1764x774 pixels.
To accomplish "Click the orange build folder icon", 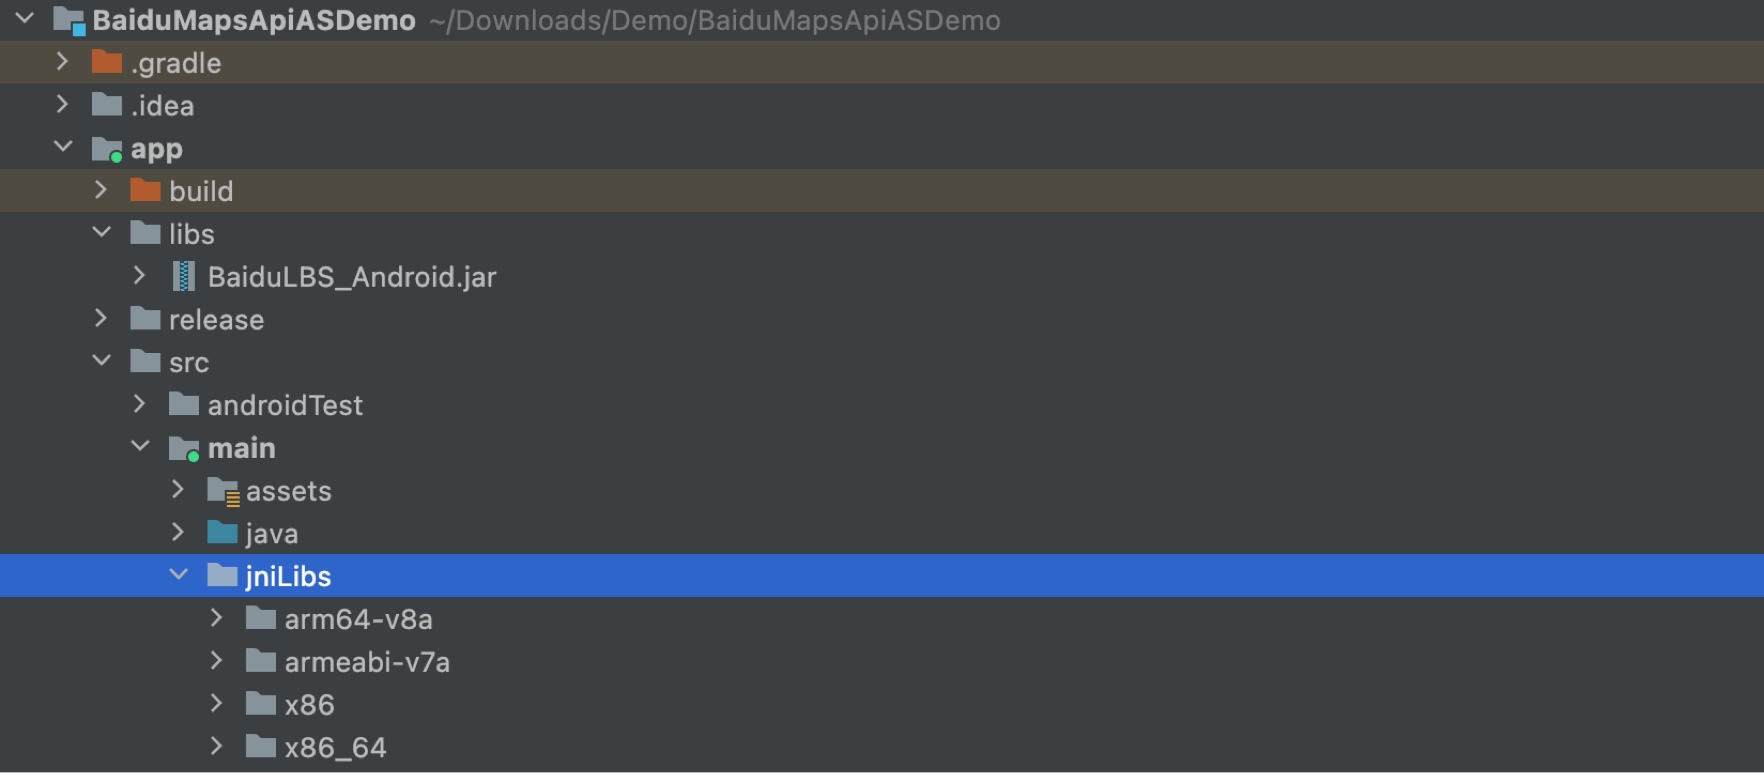I will pyautogui.click(x=145, y=191).
